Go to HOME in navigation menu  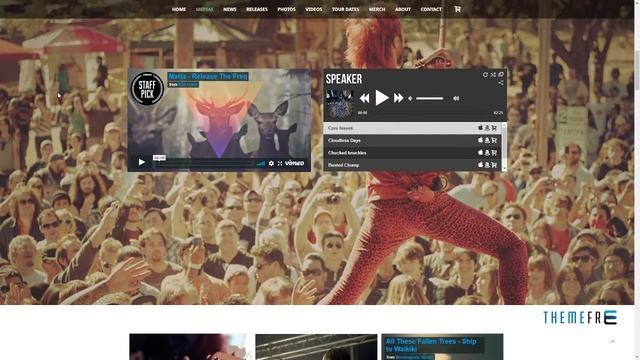pos(179,9)
